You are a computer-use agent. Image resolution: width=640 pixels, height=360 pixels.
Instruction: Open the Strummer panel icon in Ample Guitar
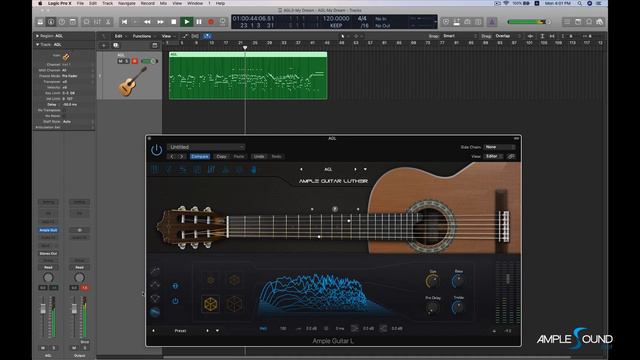[169, 170]
